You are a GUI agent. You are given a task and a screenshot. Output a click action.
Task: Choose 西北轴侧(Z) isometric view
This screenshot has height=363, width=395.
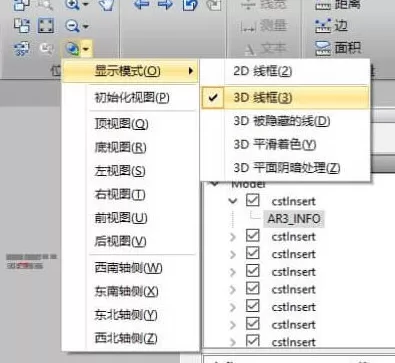coord(126,338)
